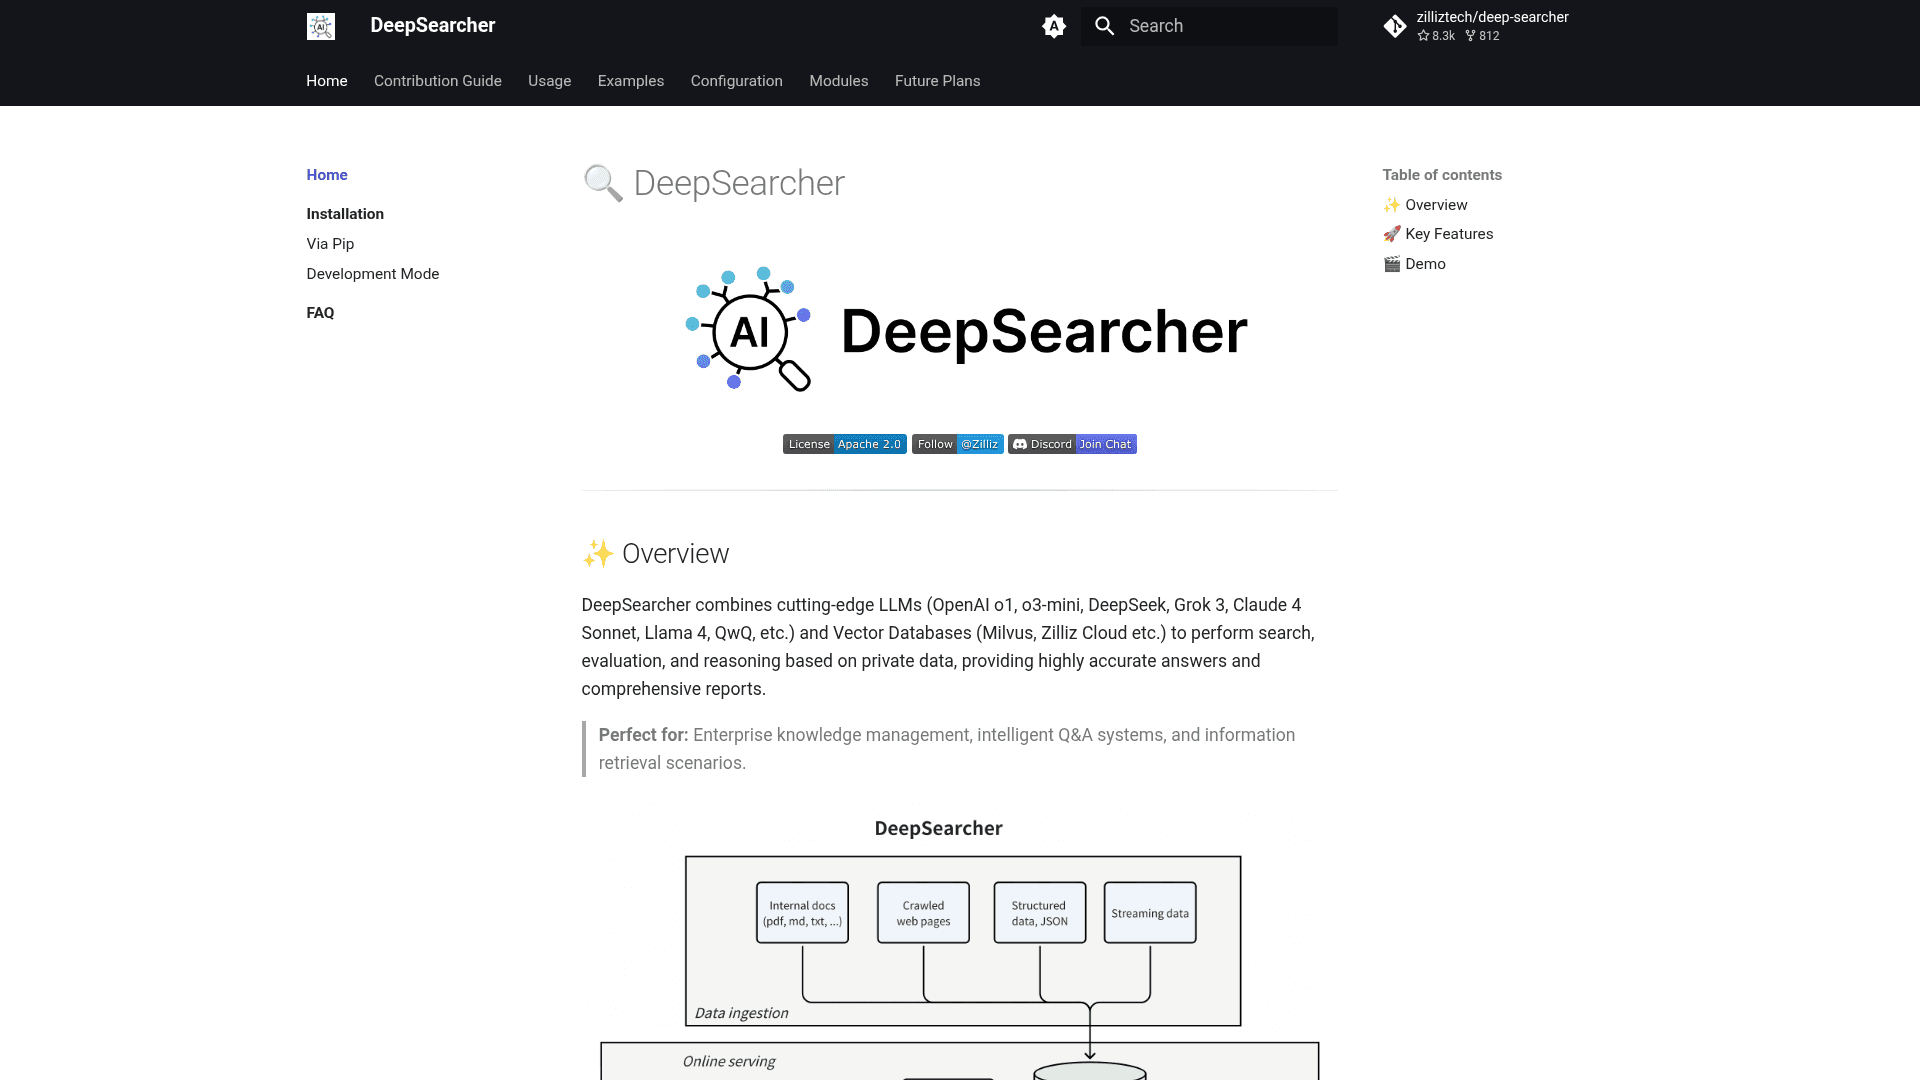Open the Installation sidebar section
The height and width of the screenshot is (1080, 1920).
345,214
